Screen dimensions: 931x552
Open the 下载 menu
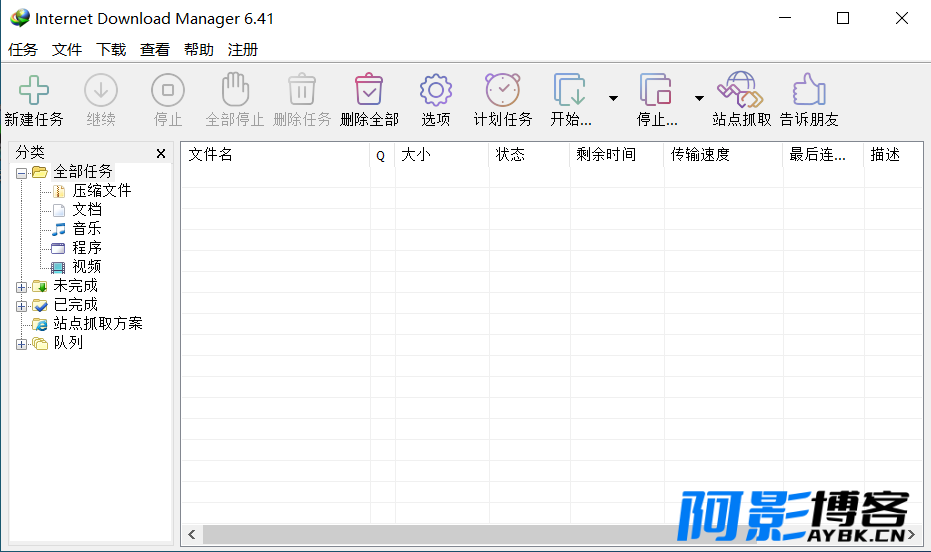pos(111,50)
